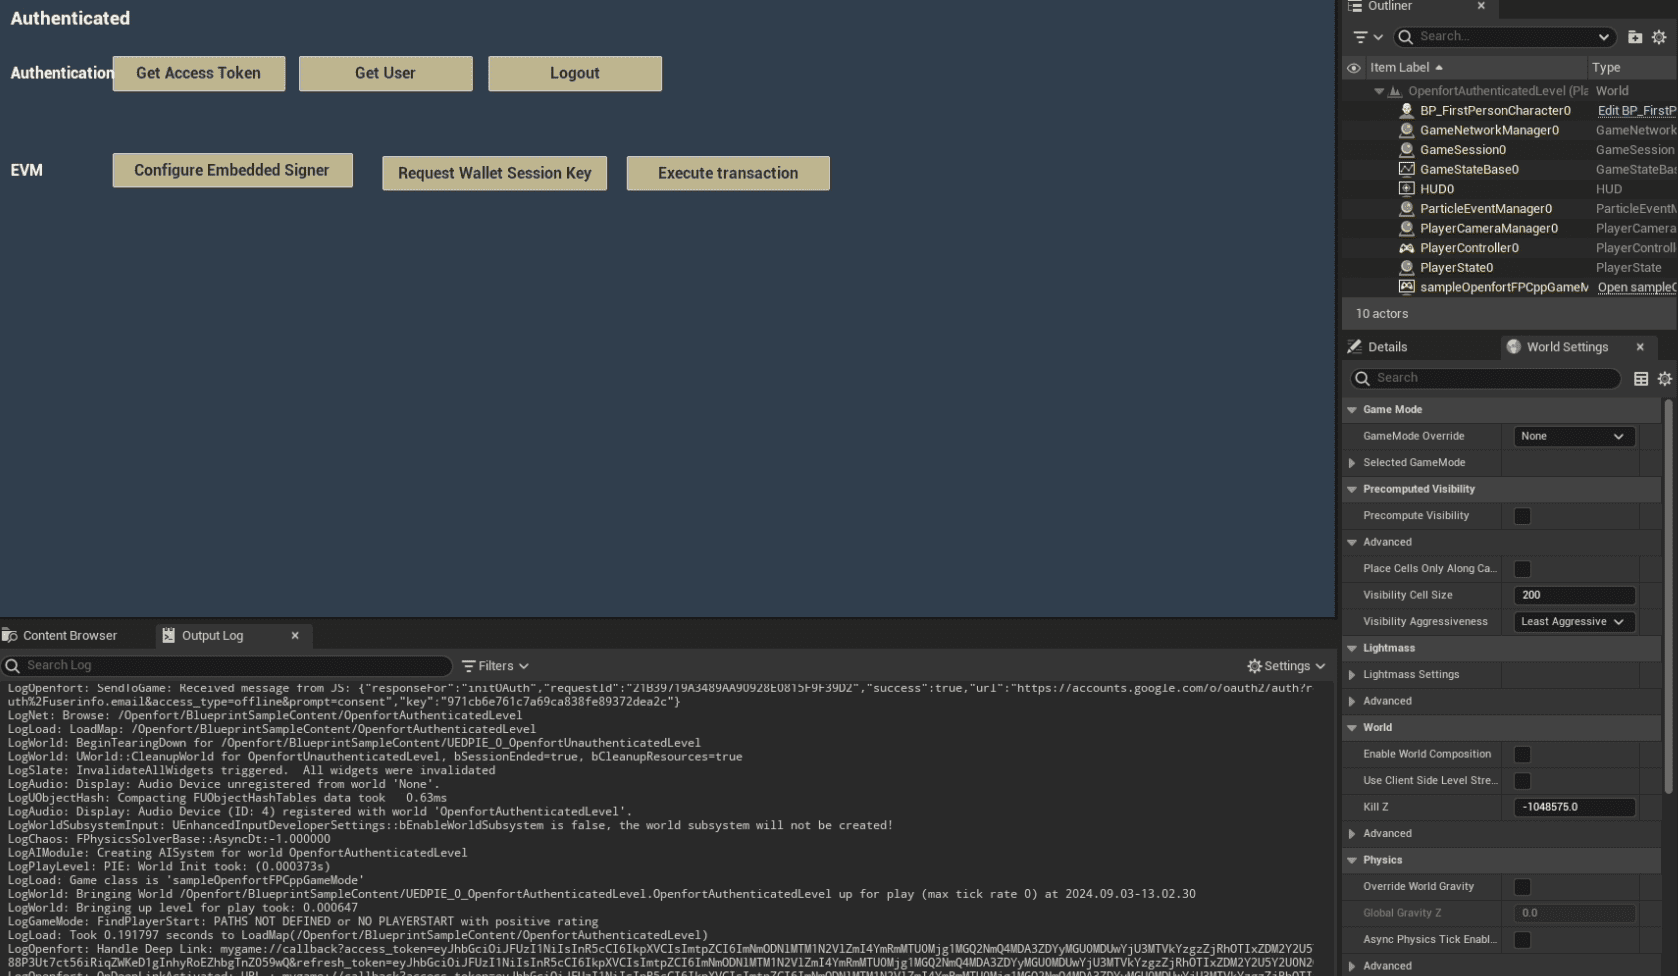Open the Details panel settings gear
1678x976 pixels.
pos(1665,379)
